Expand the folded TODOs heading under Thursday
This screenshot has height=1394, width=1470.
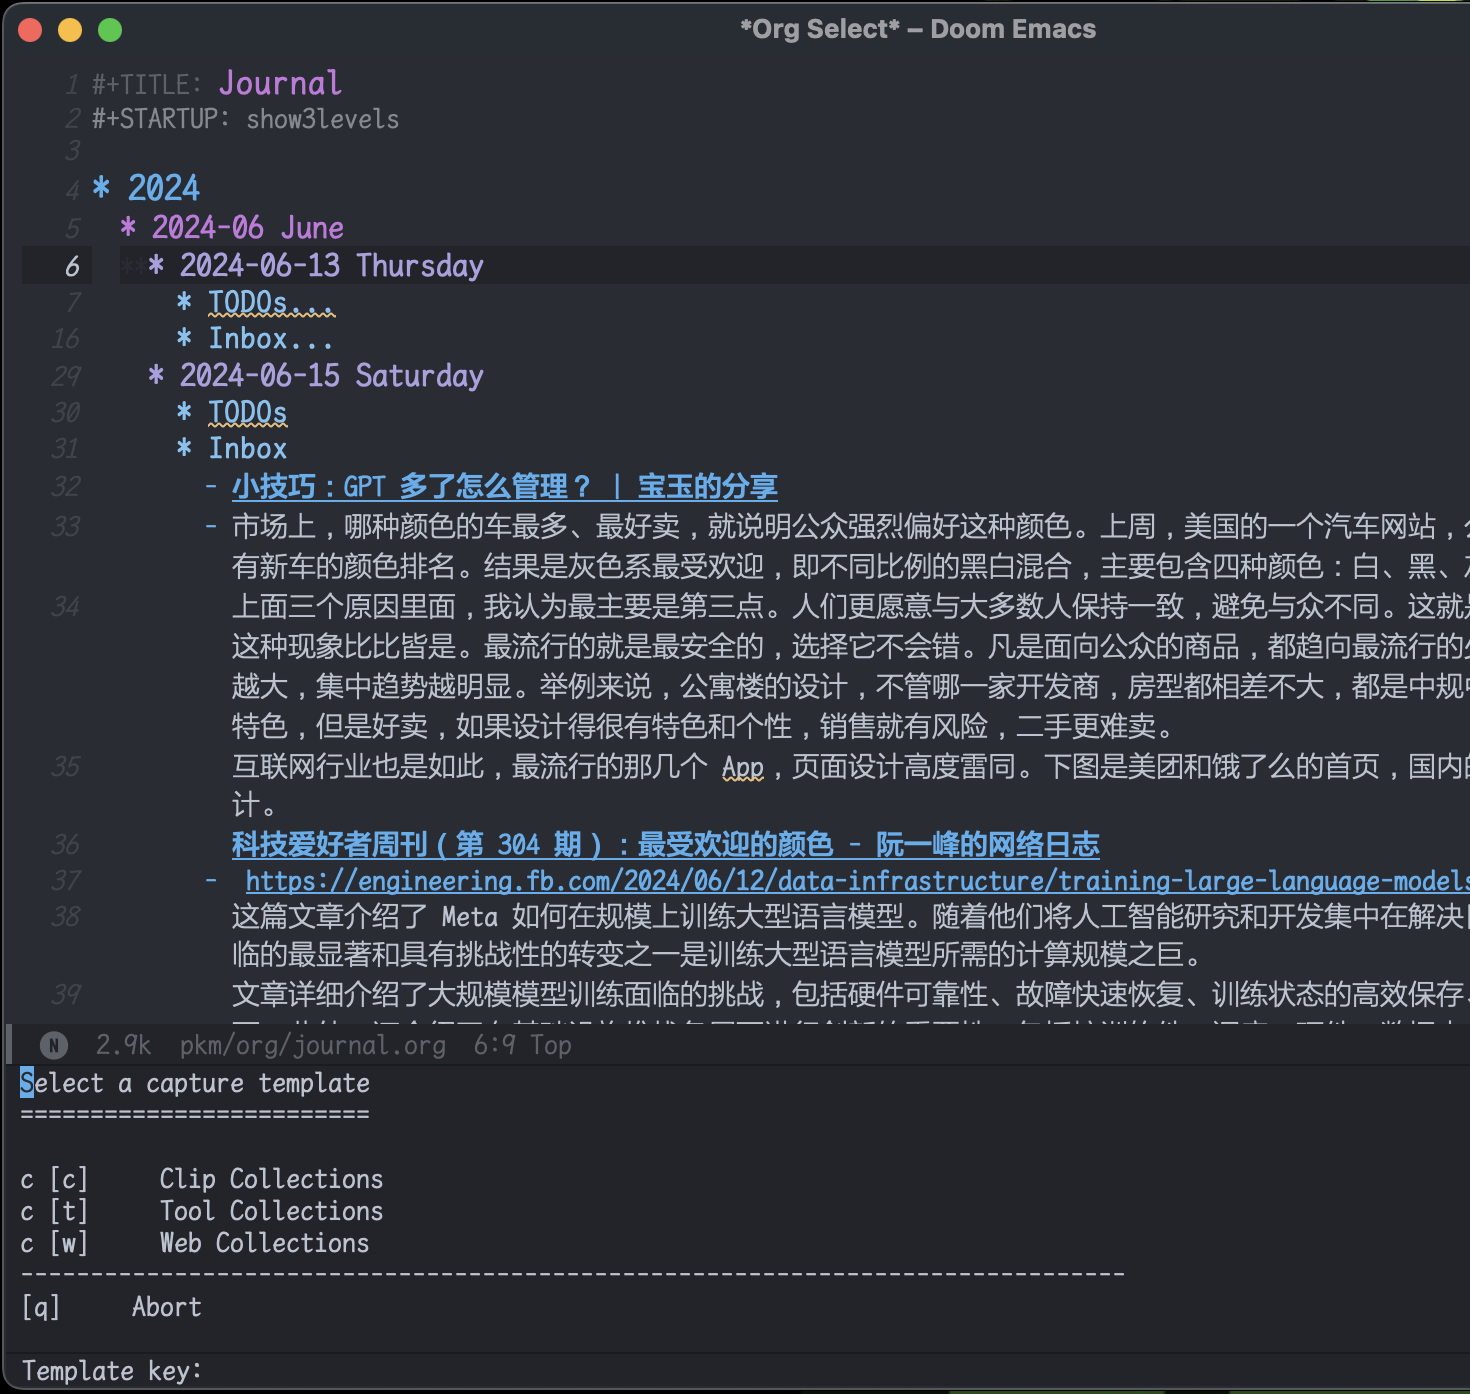(x=270, y=302)
